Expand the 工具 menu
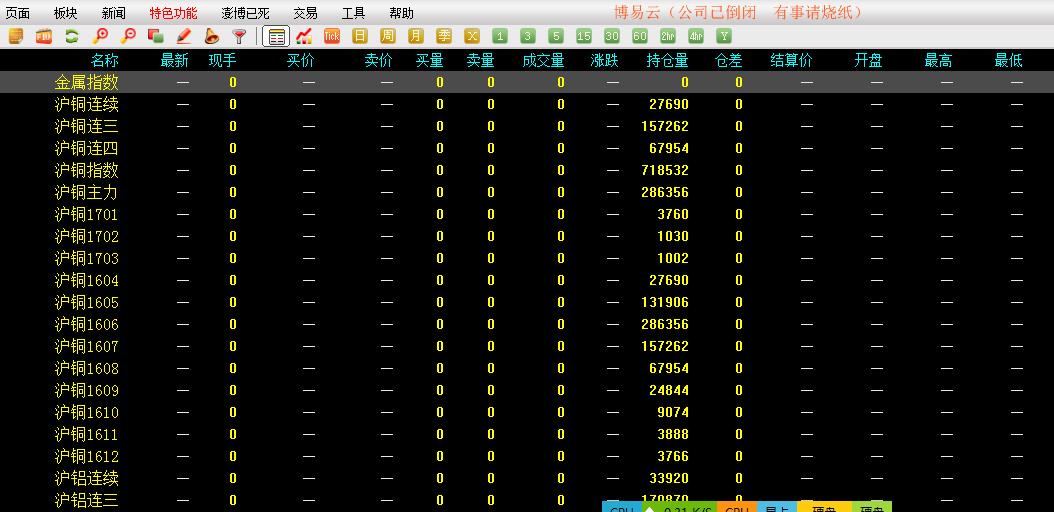1054x512 pixels. click(x=353, y=13)
